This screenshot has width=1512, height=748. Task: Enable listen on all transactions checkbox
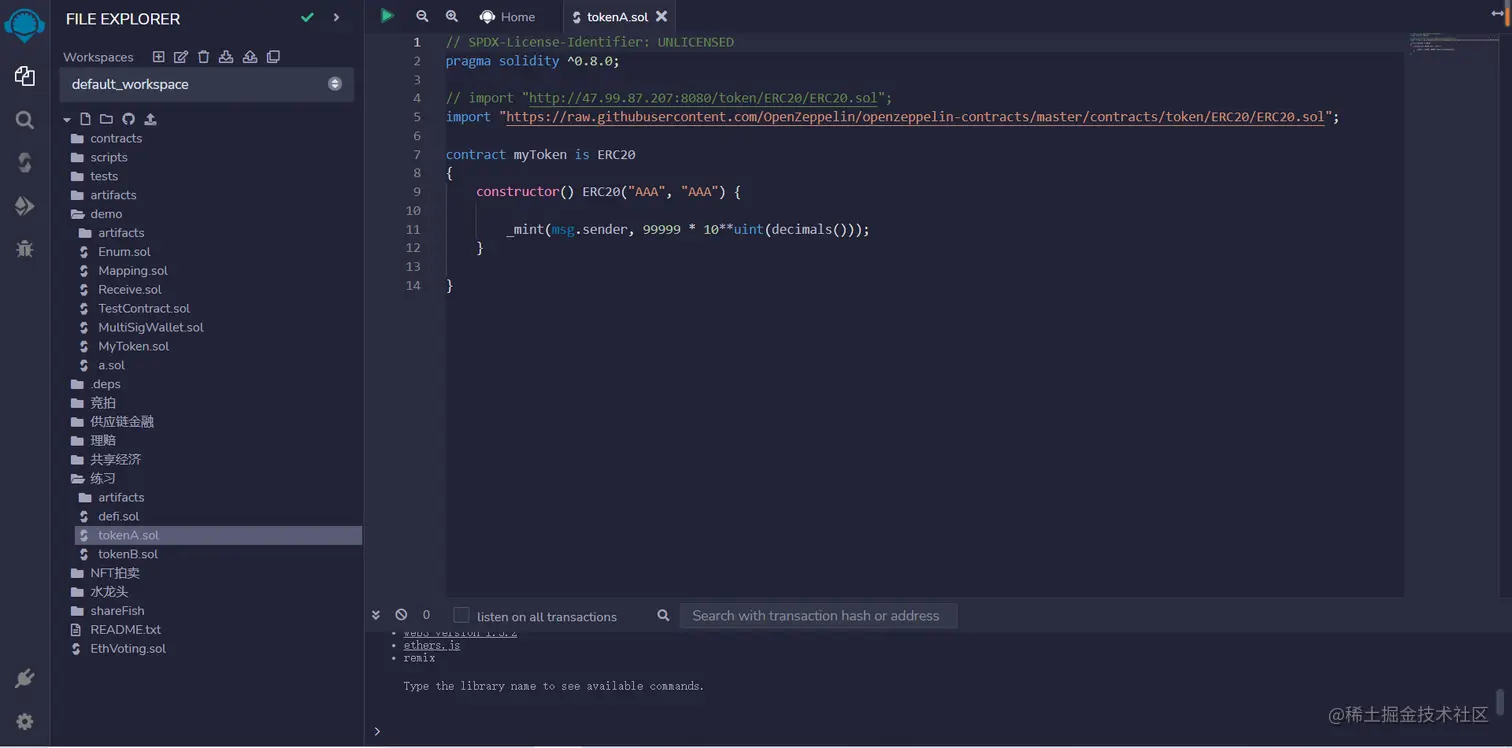(x=461, y=615)
